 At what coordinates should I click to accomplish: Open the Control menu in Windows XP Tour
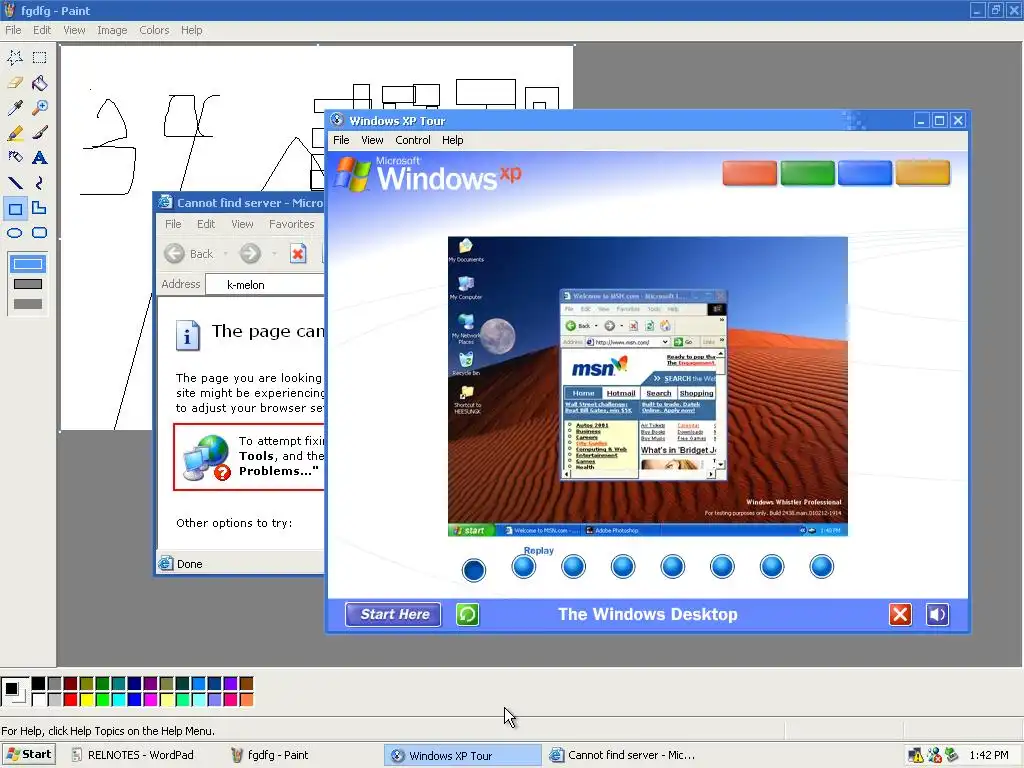click(x=413, y=140)
